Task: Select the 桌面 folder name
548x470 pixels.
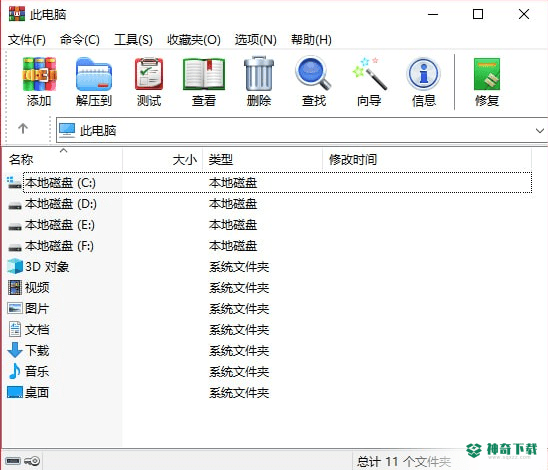Action: (x=37, y=392)
